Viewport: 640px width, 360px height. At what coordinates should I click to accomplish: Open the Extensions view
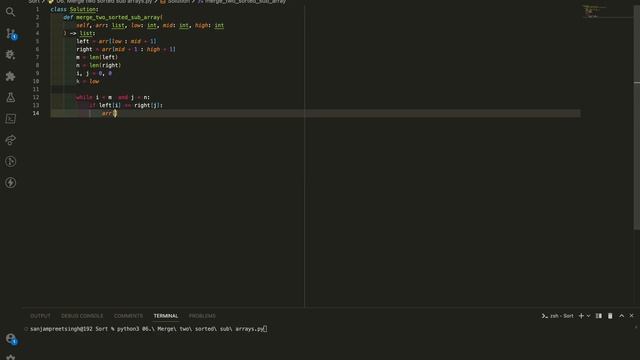tap(10, 76)
